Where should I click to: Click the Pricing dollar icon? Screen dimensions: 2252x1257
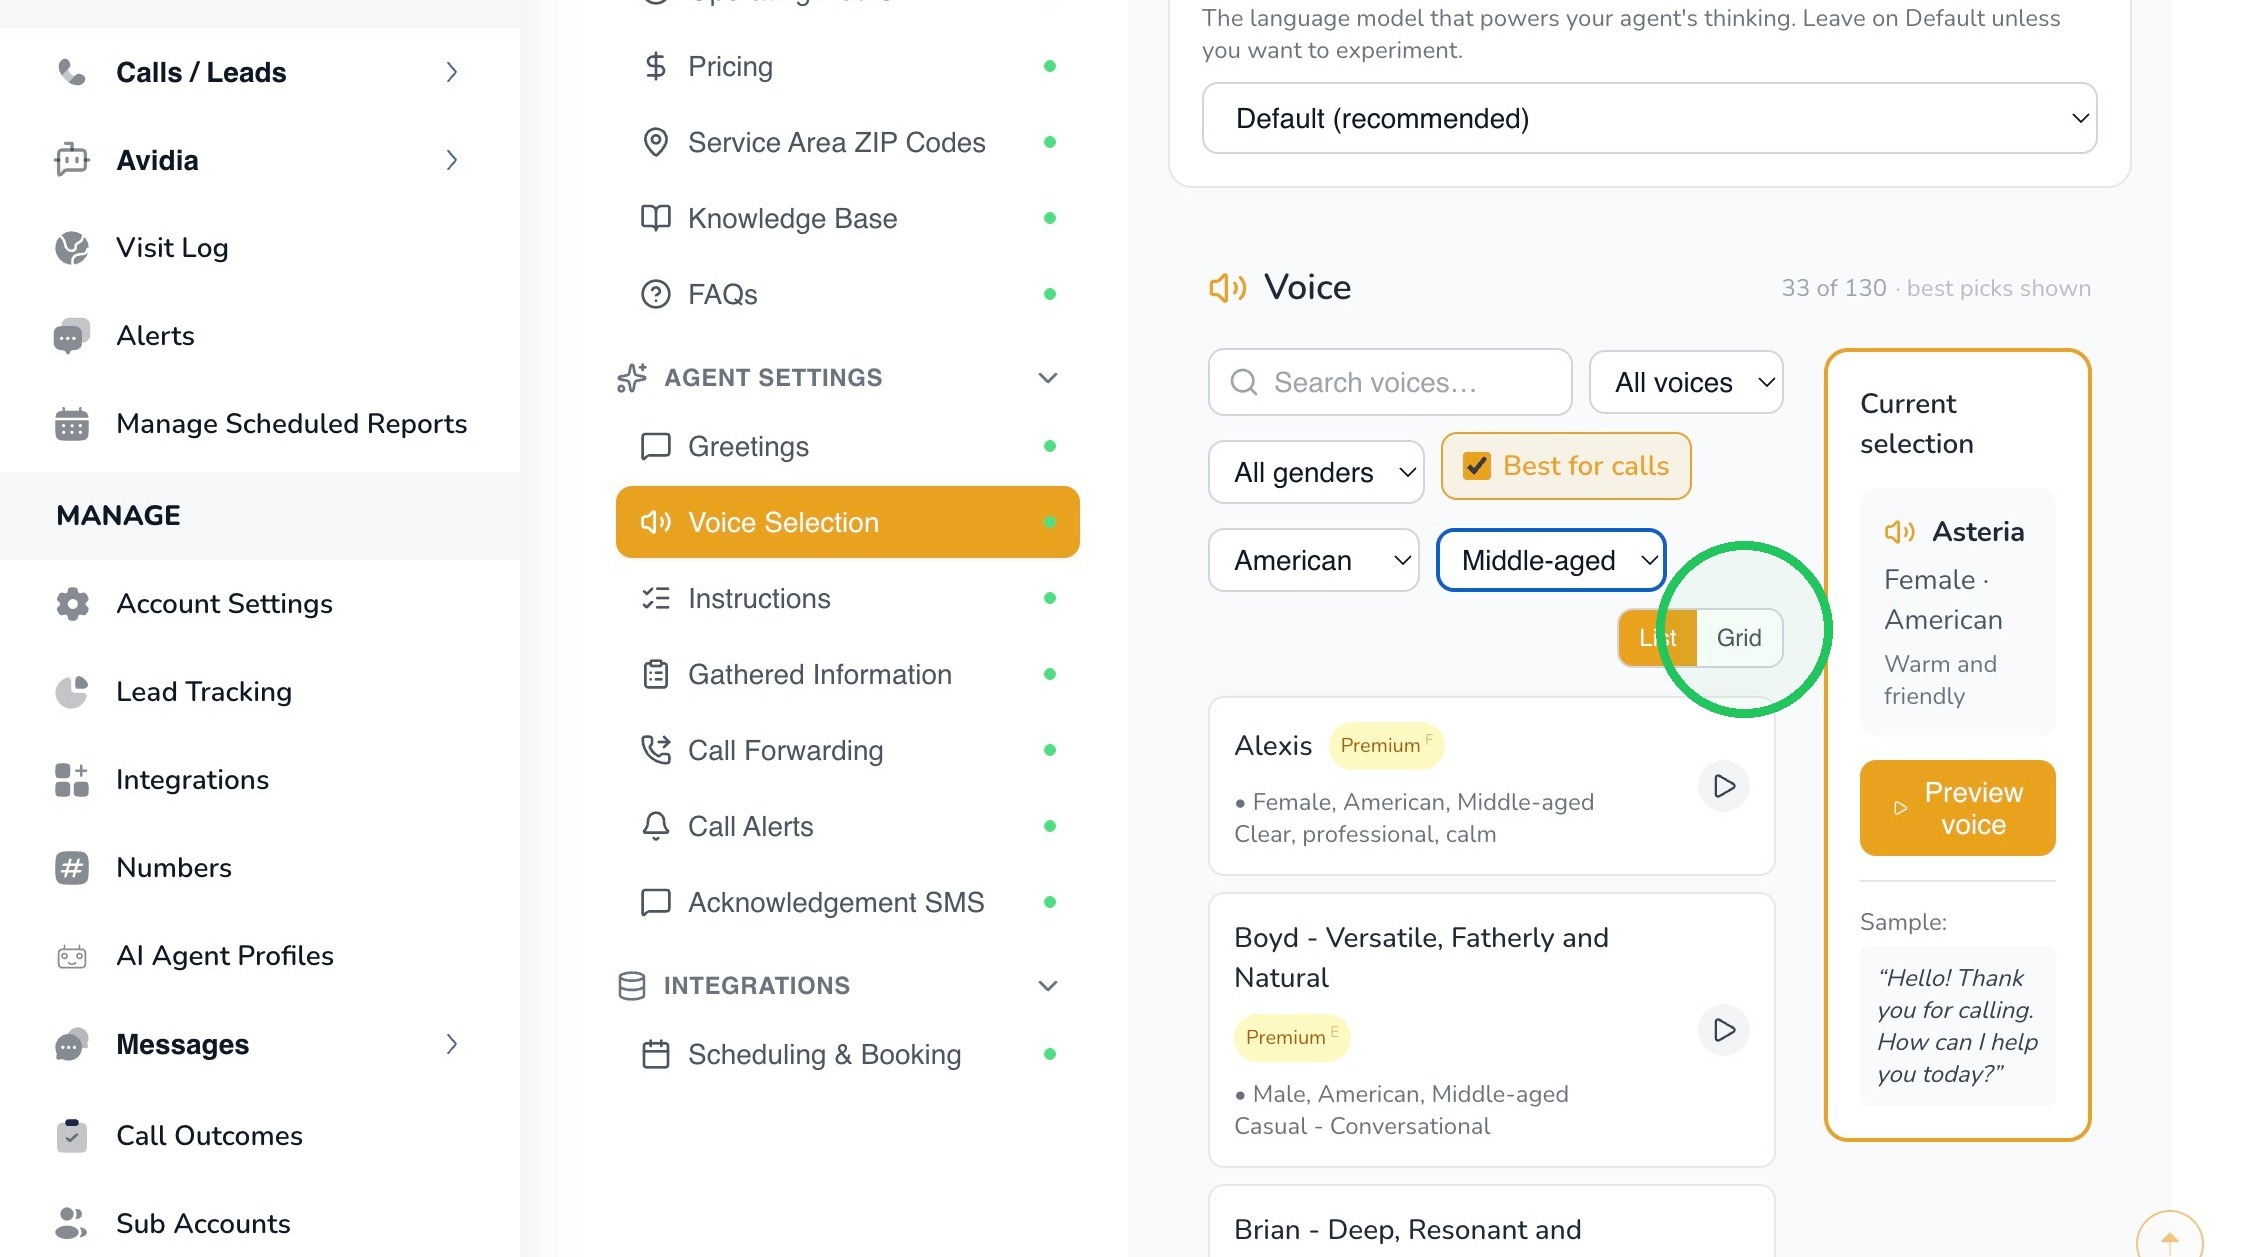(655, 67)
